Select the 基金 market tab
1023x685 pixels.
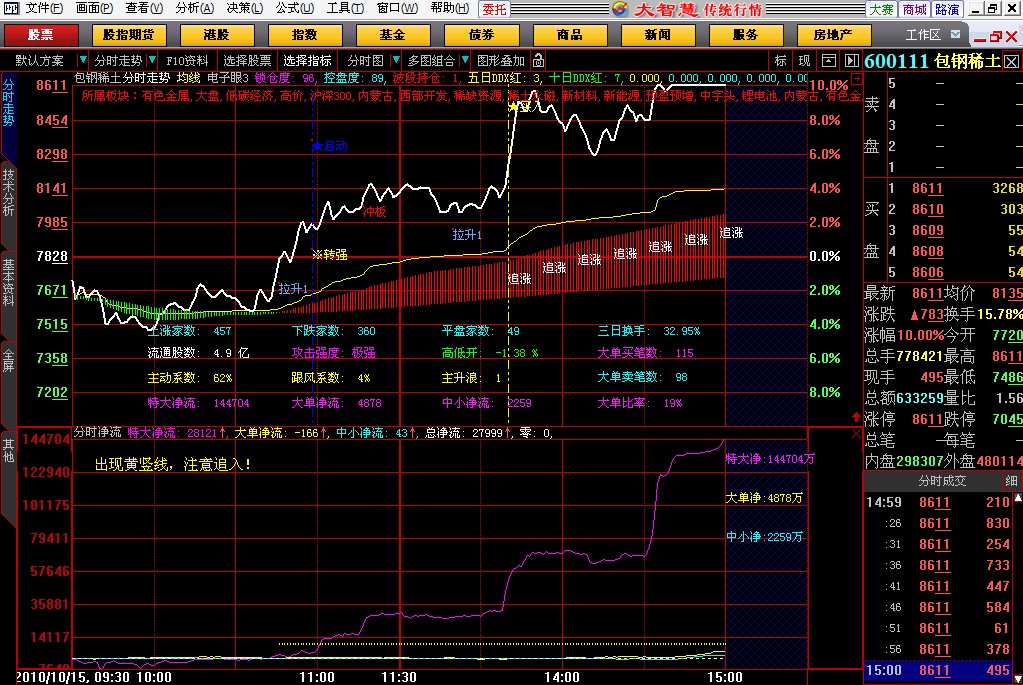click(393, 35)
